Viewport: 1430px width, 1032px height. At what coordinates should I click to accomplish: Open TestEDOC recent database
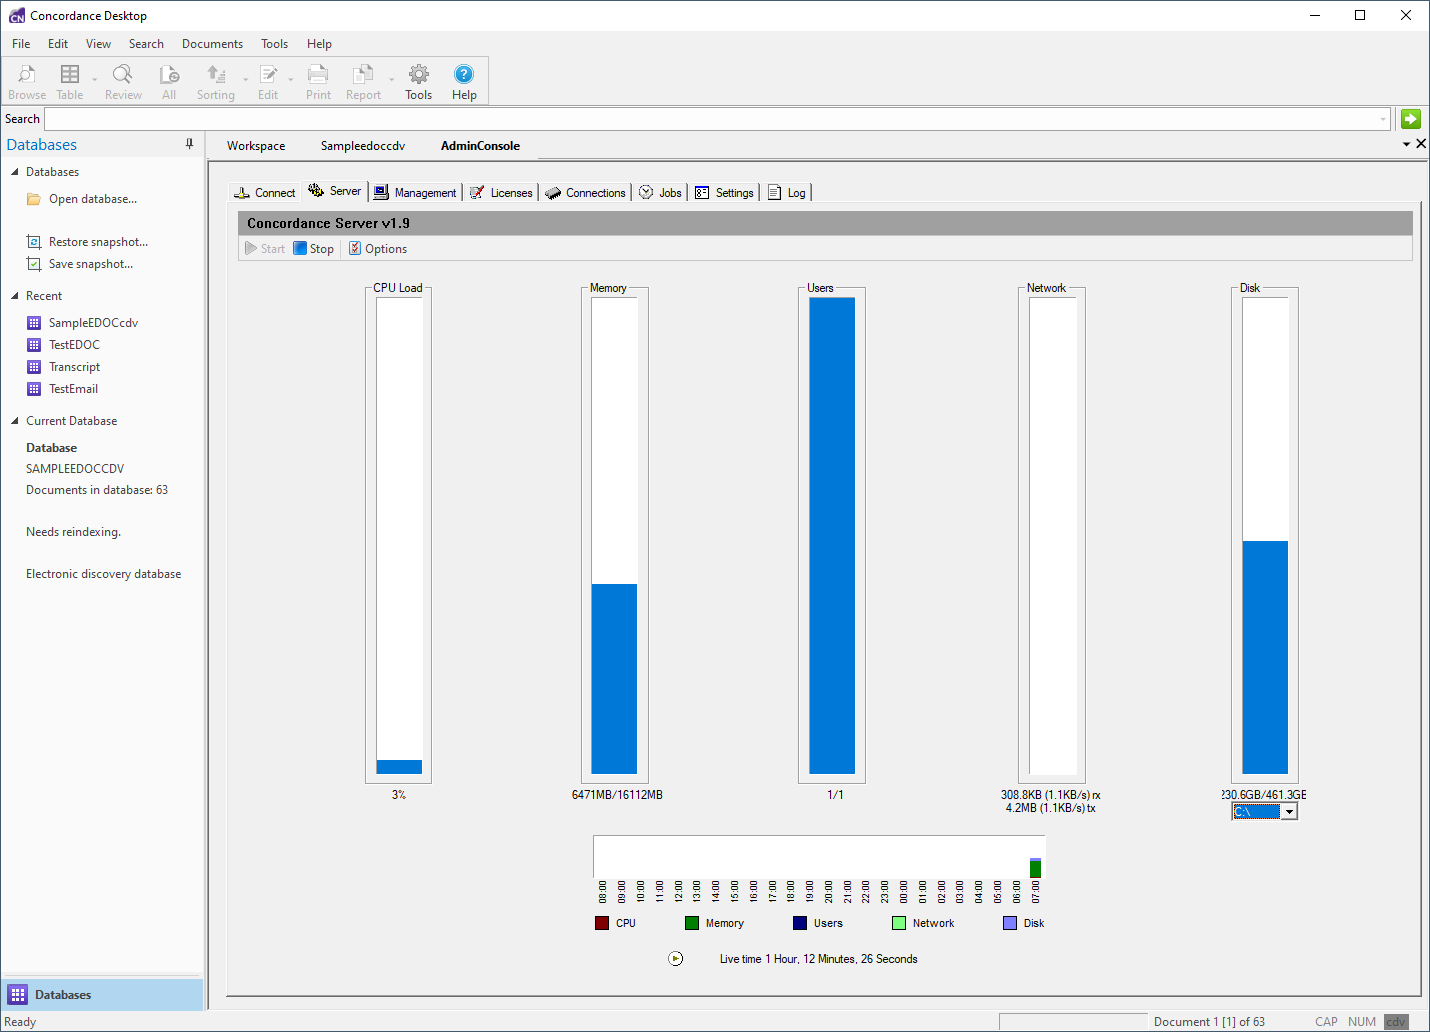pyautogui.click(x=74, y=345)
